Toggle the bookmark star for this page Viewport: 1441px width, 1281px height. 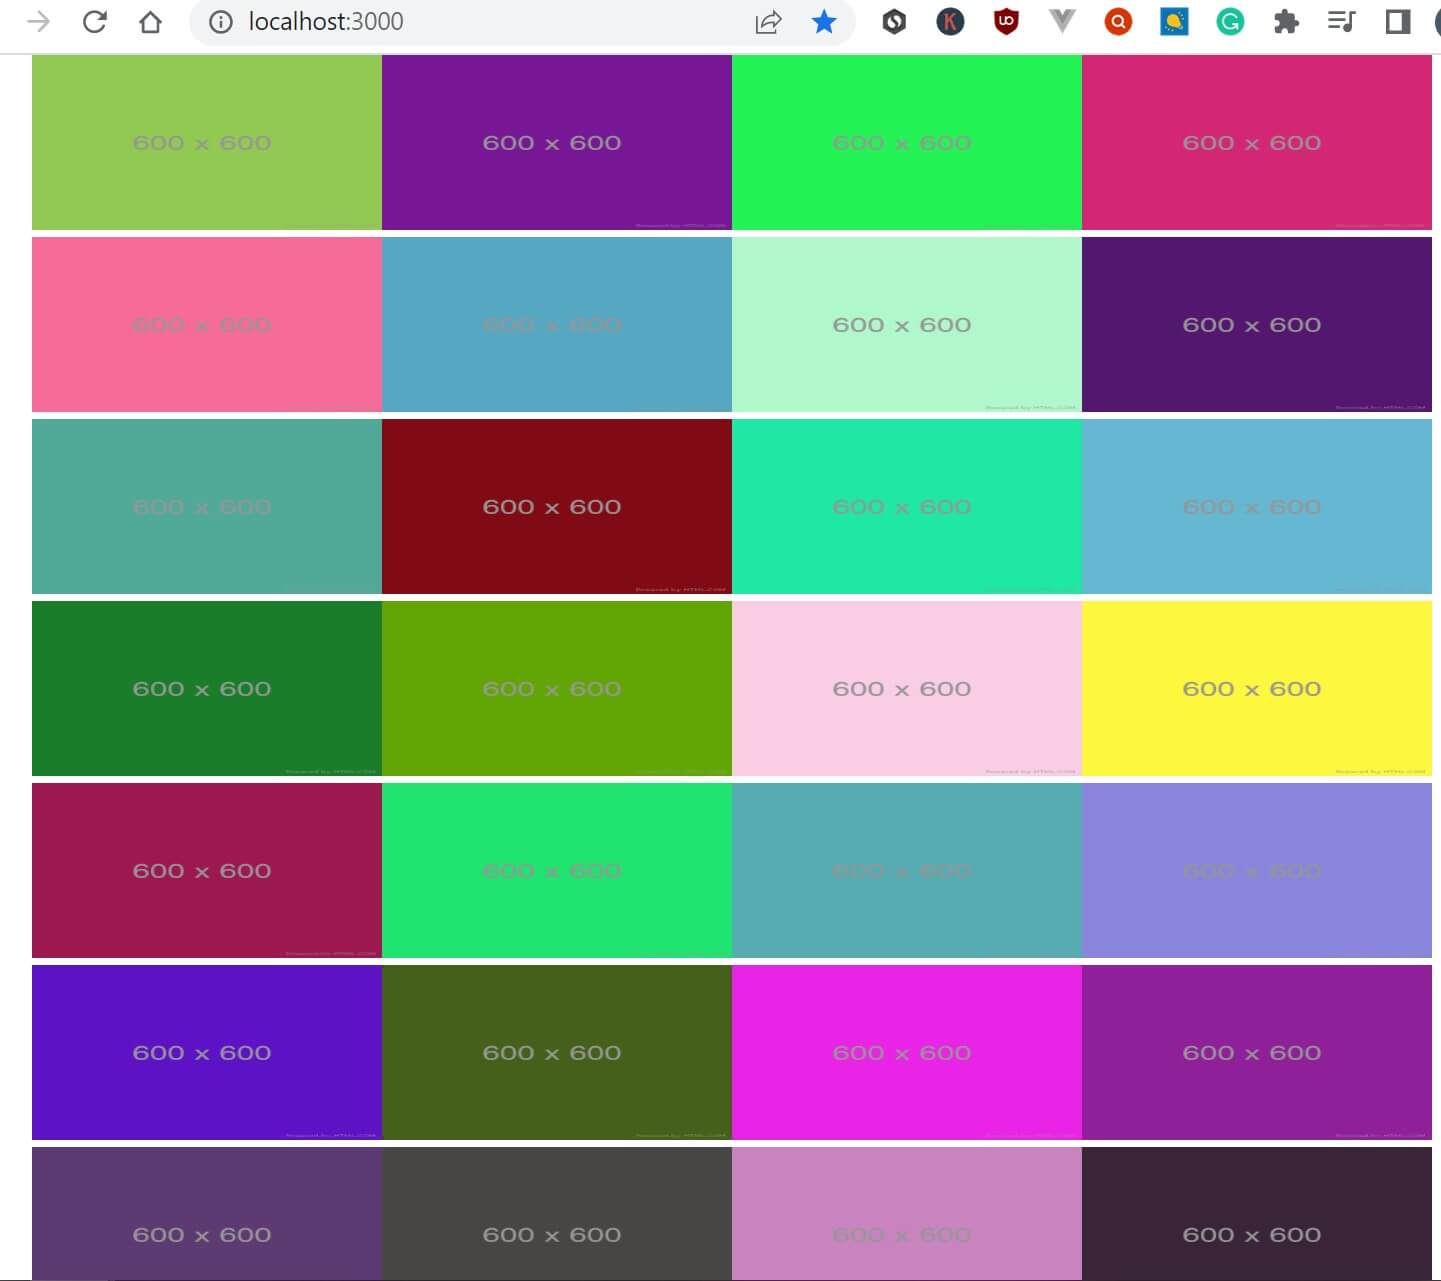[824, 21]
